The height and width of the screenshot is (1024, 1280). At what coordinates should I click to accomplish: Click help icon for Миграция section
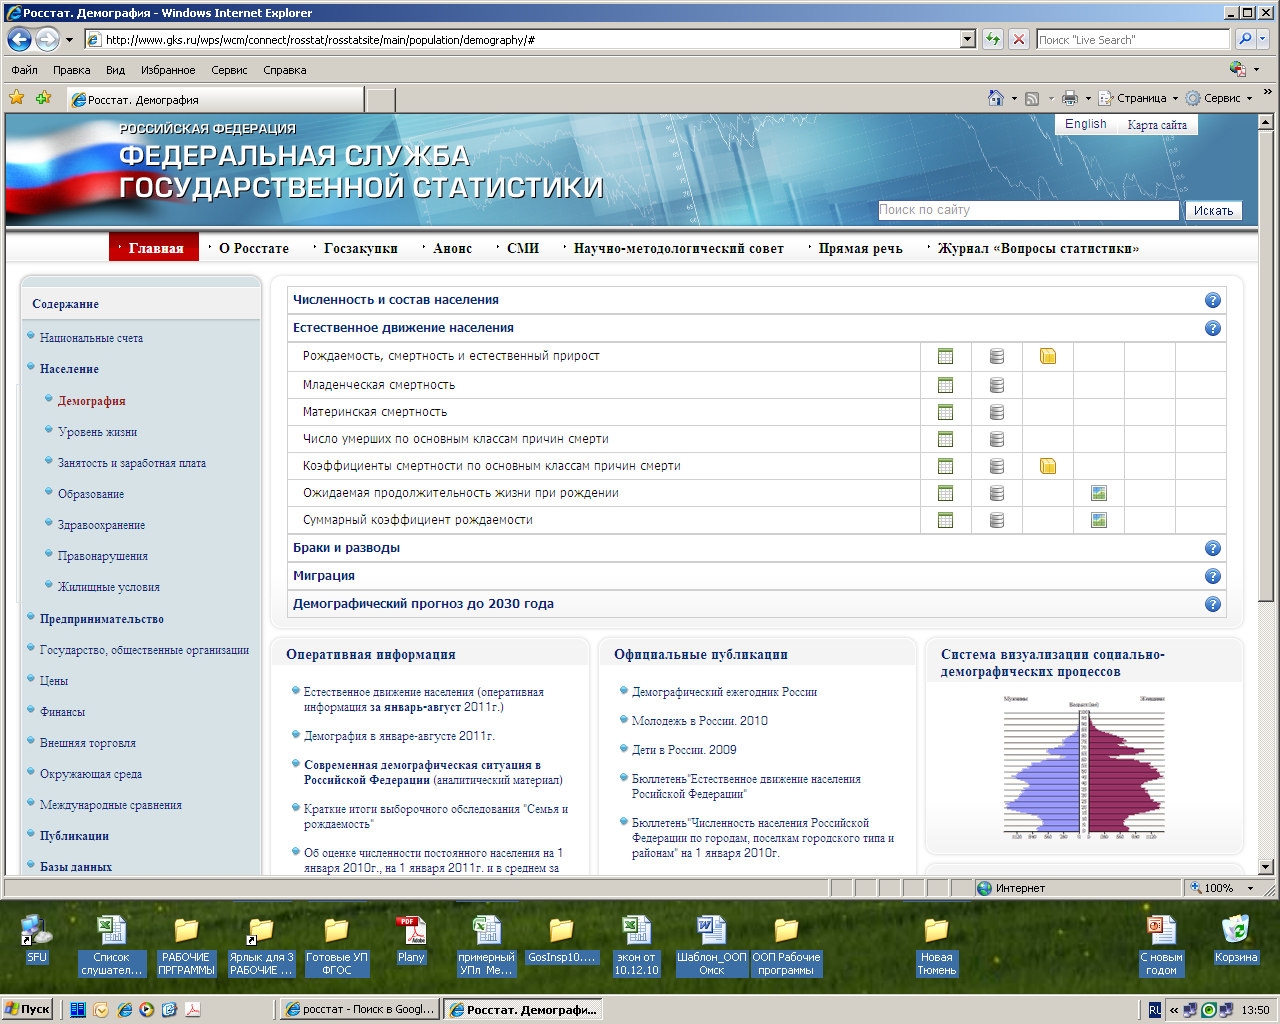point(1213,576)
